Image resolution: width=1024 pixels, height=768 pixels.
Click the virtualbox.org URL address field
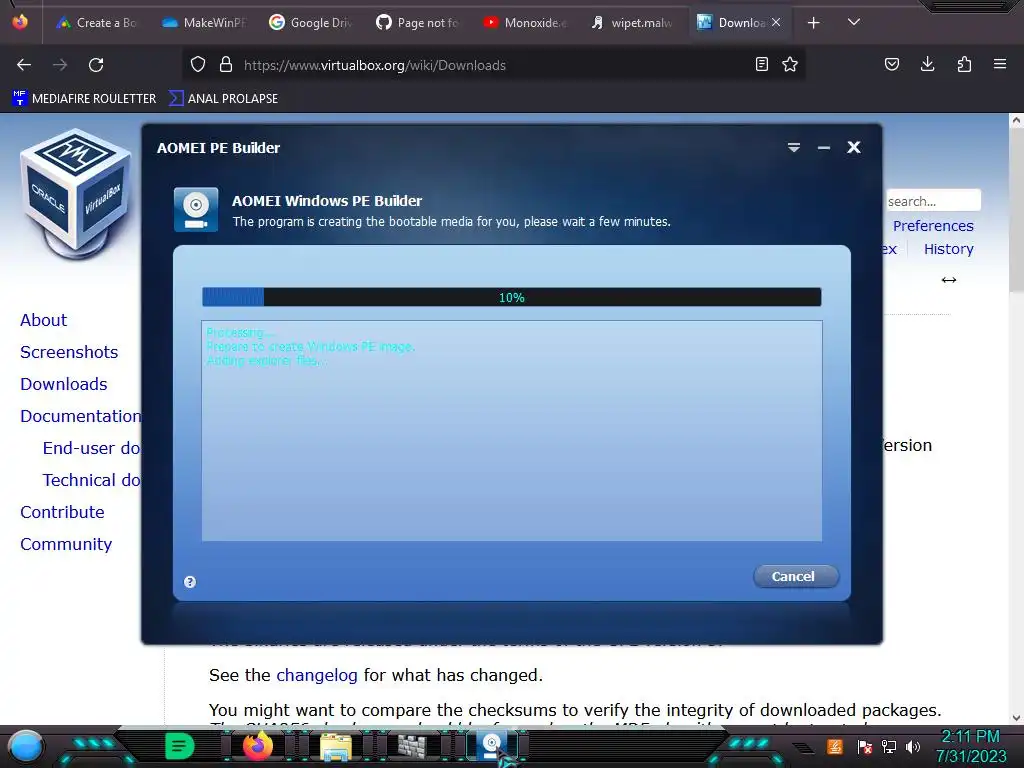[x=496, y=65]
